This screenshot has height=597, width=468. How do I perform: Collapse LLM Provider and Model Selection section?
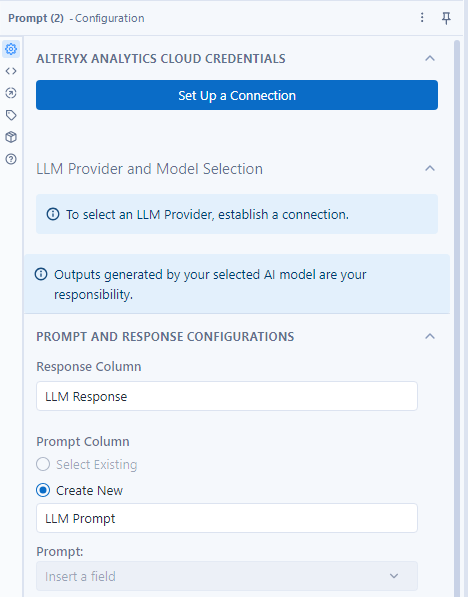(x=430, y=168)
